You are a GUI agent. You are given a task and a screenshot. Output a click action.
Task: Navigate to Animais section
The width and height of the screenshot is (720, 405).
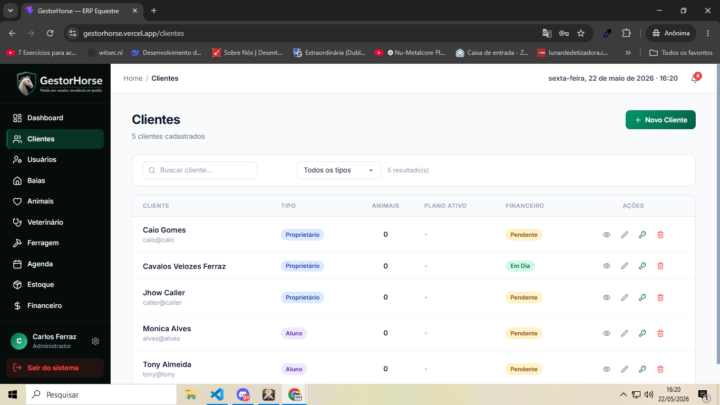click(55, 201)
